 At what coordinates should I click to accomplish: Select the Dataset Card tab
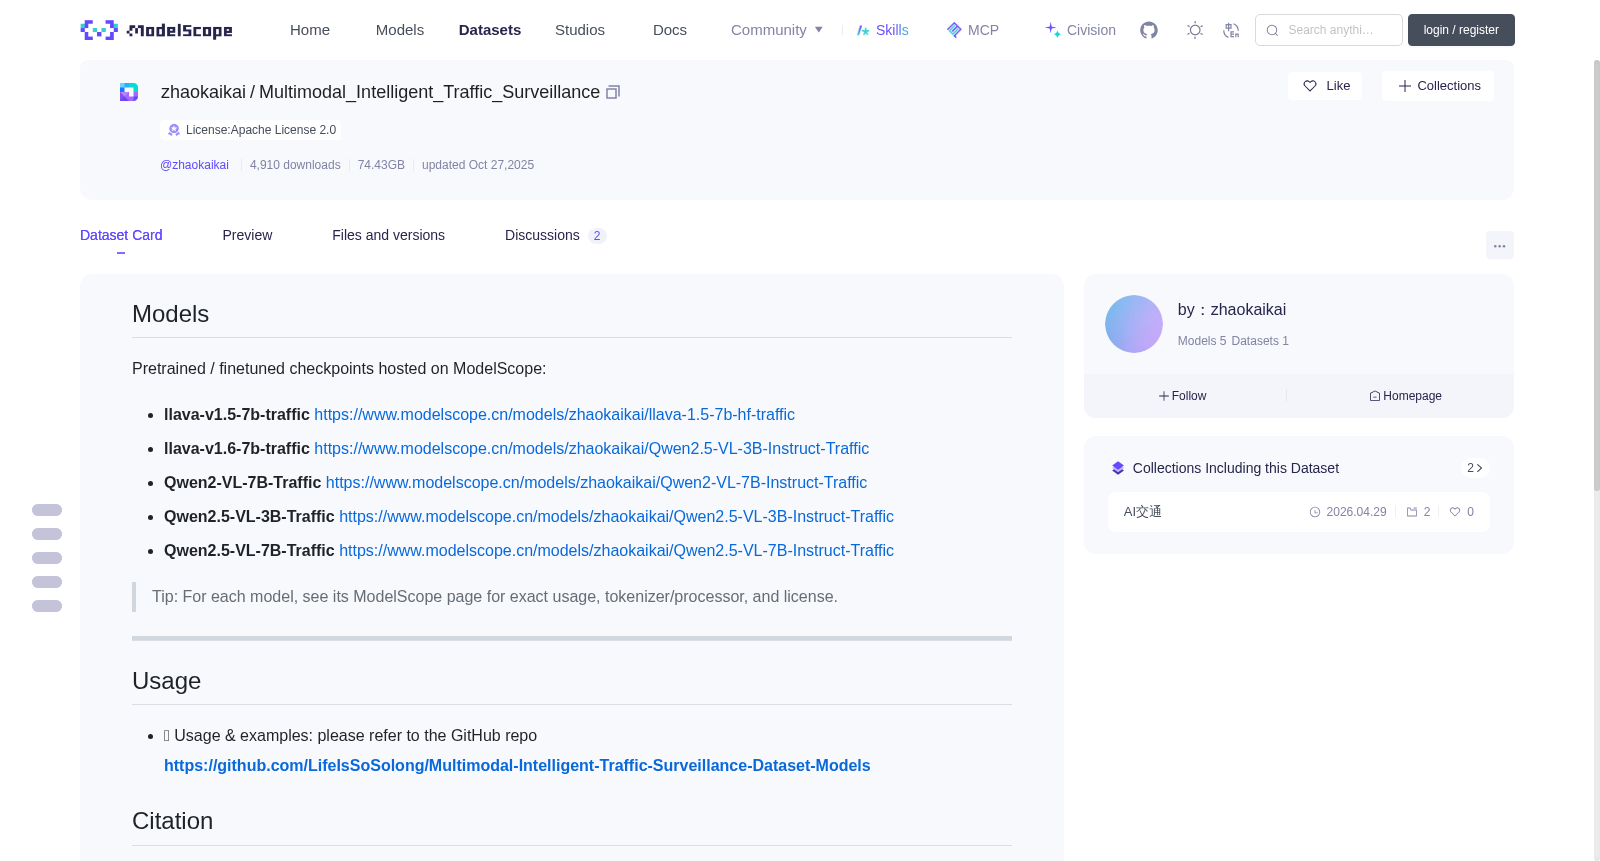[121, 235]
